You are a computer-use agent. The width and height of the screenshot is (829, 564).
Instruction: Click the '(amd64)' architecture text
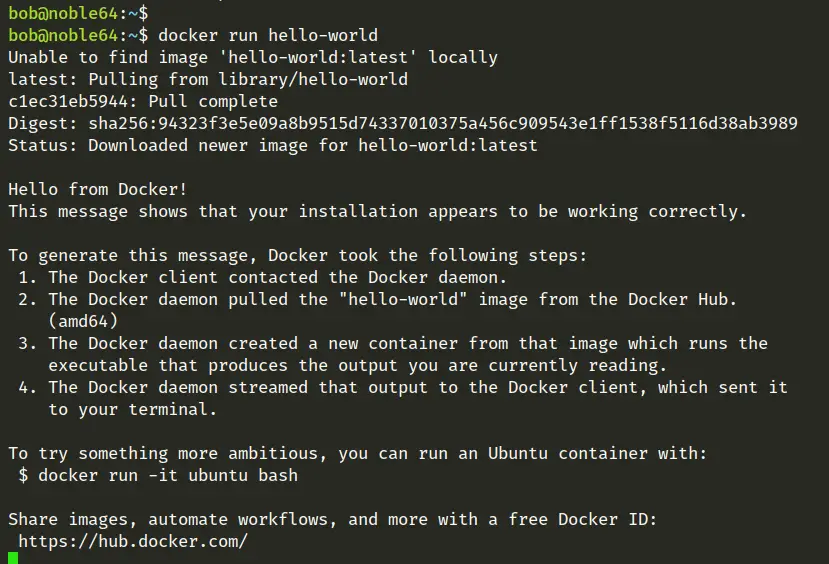pyautogui.click(x=83, y=321)
